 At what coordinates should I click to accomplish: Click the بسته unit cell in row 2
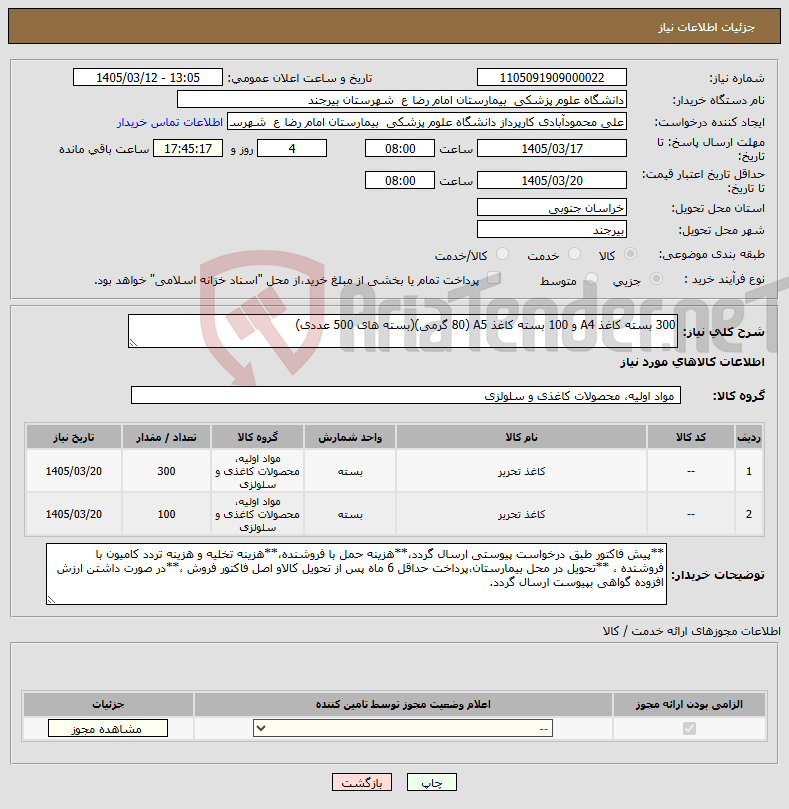(x=350, y=514)
